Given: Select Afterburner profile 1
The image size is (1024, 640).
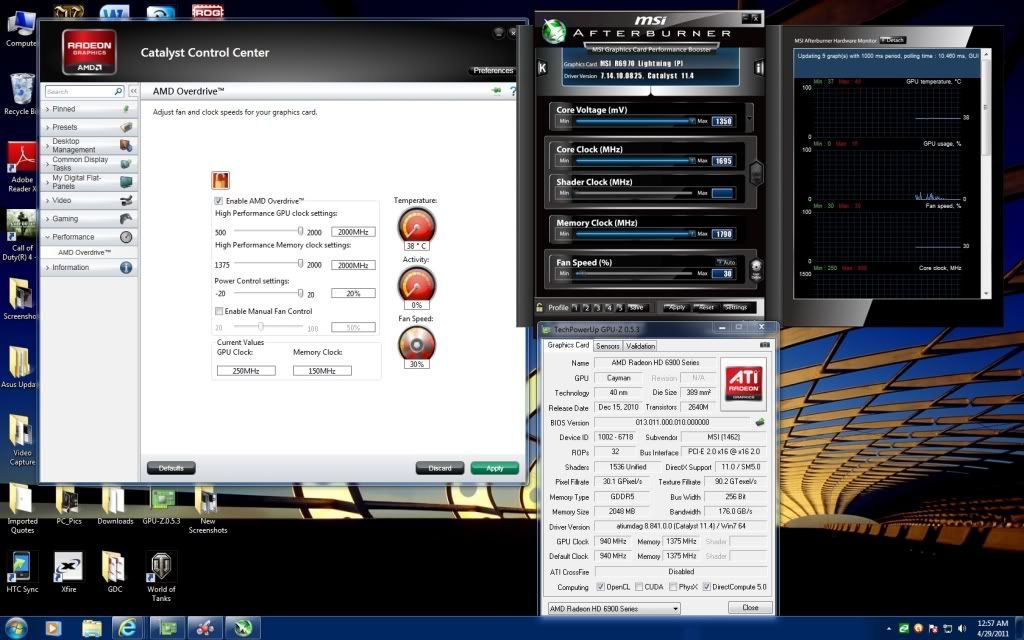Looking at the screenshot, I should 575,308.
